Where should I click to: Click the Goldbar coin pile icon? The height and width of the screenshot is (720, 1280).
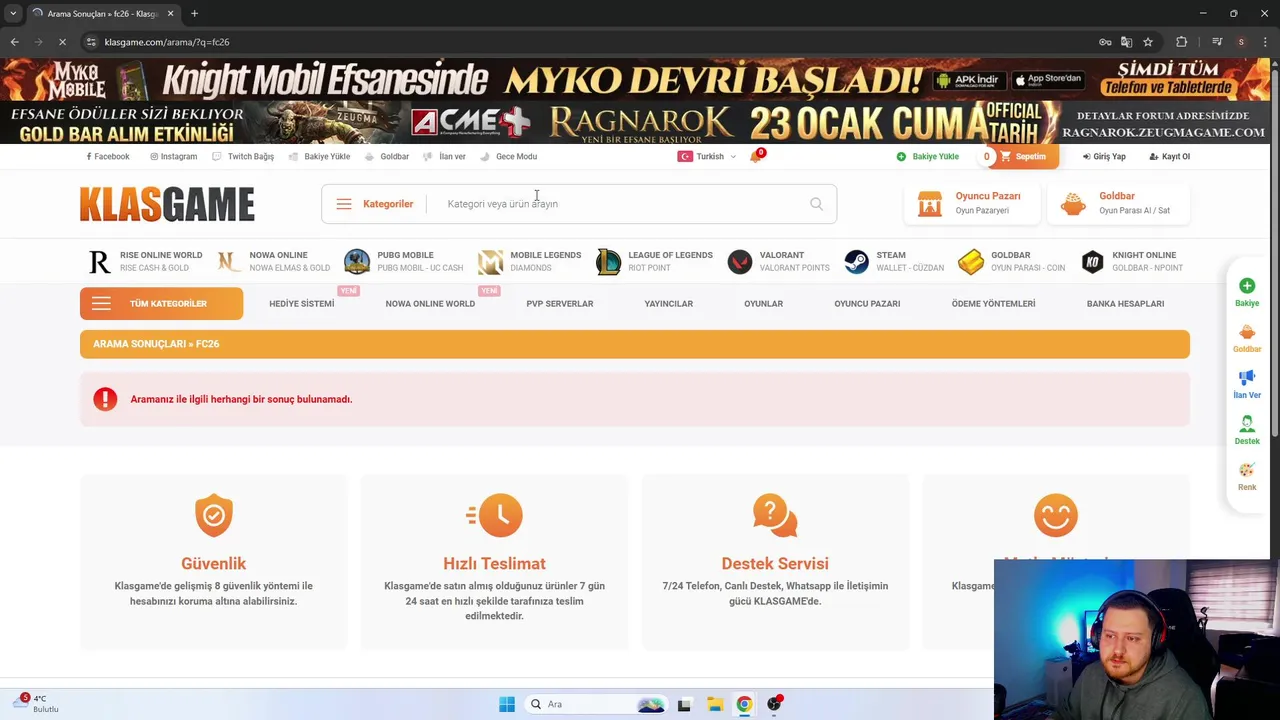(x=1073, y=204)
